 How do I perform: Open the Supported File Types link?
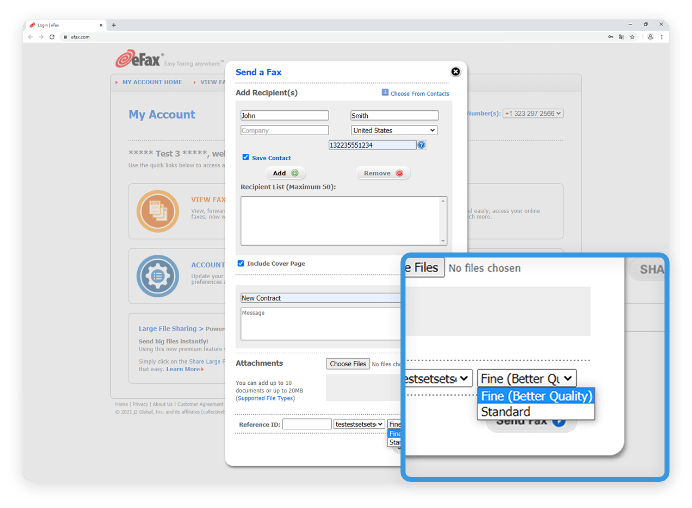(265, 398)
